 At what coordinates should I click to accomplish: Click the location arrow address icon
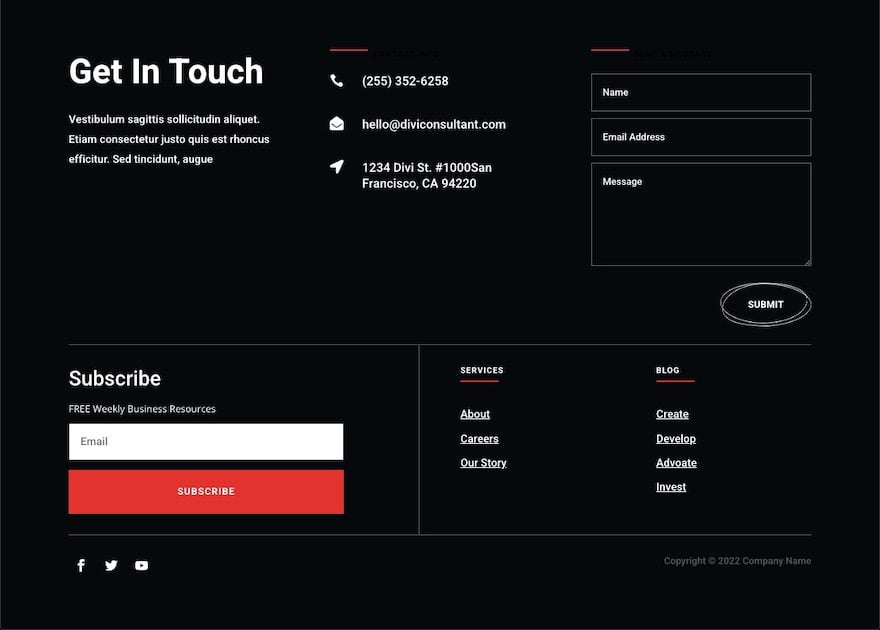click(337, 167)
